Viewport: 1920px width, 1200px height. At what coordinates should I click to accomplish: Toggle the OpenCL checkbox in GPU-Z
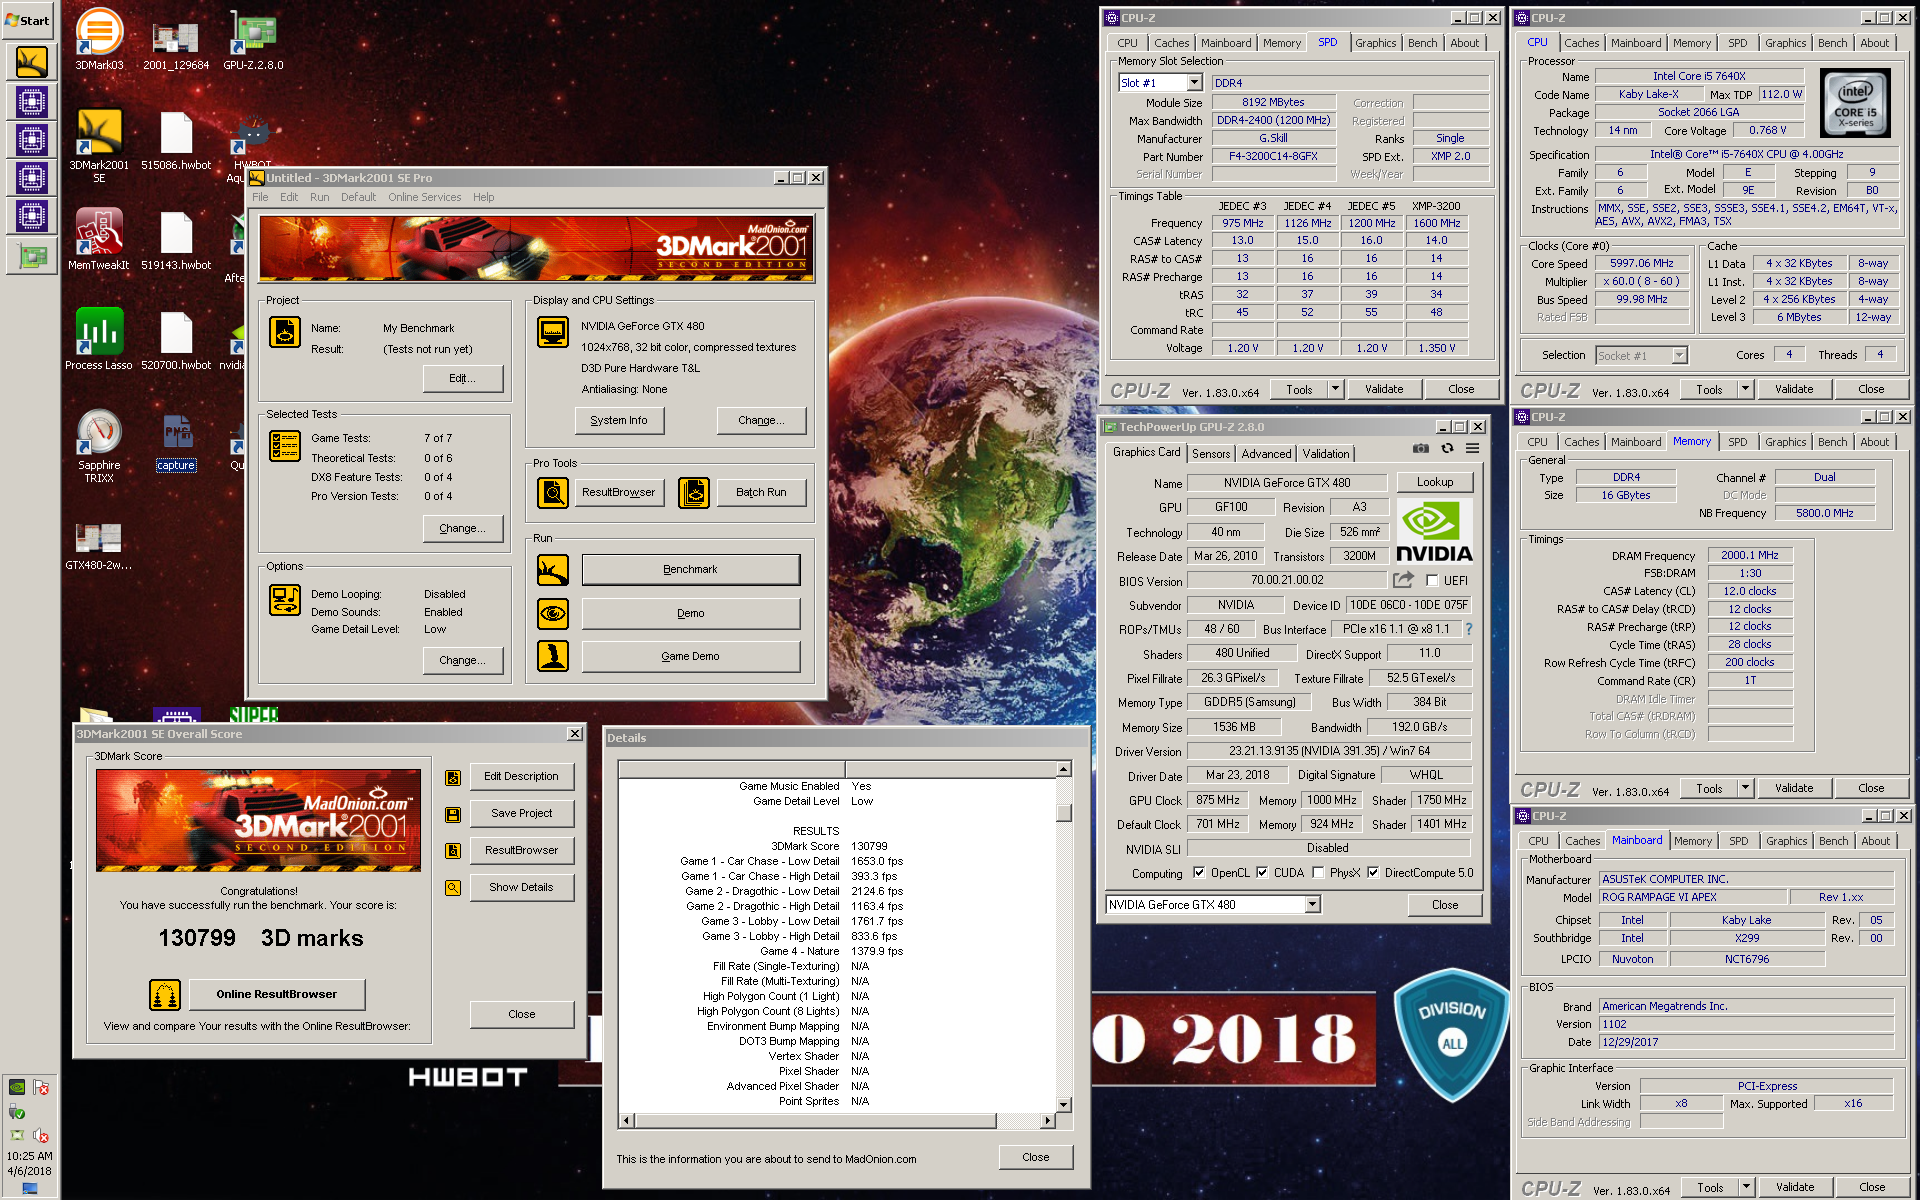1199,873
